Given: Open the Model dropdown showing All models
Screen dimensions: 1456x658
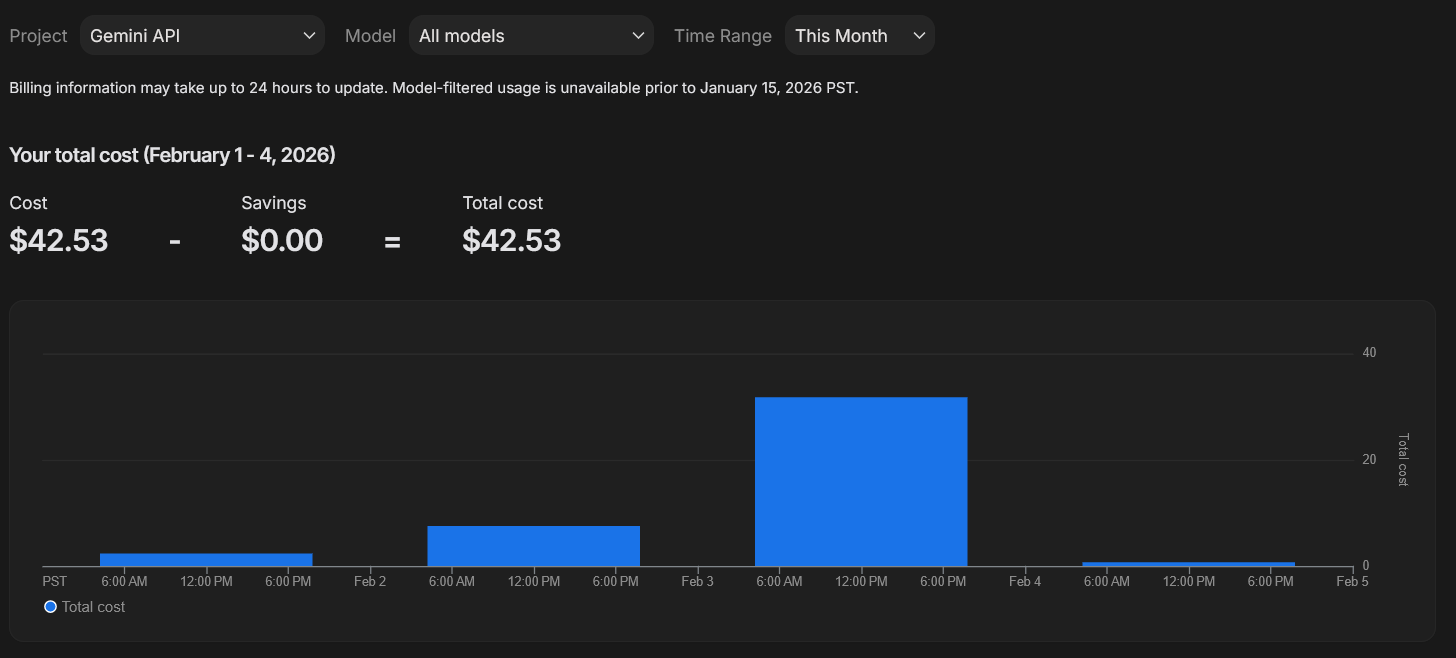Looking at the screenshot, I should 531,35.
